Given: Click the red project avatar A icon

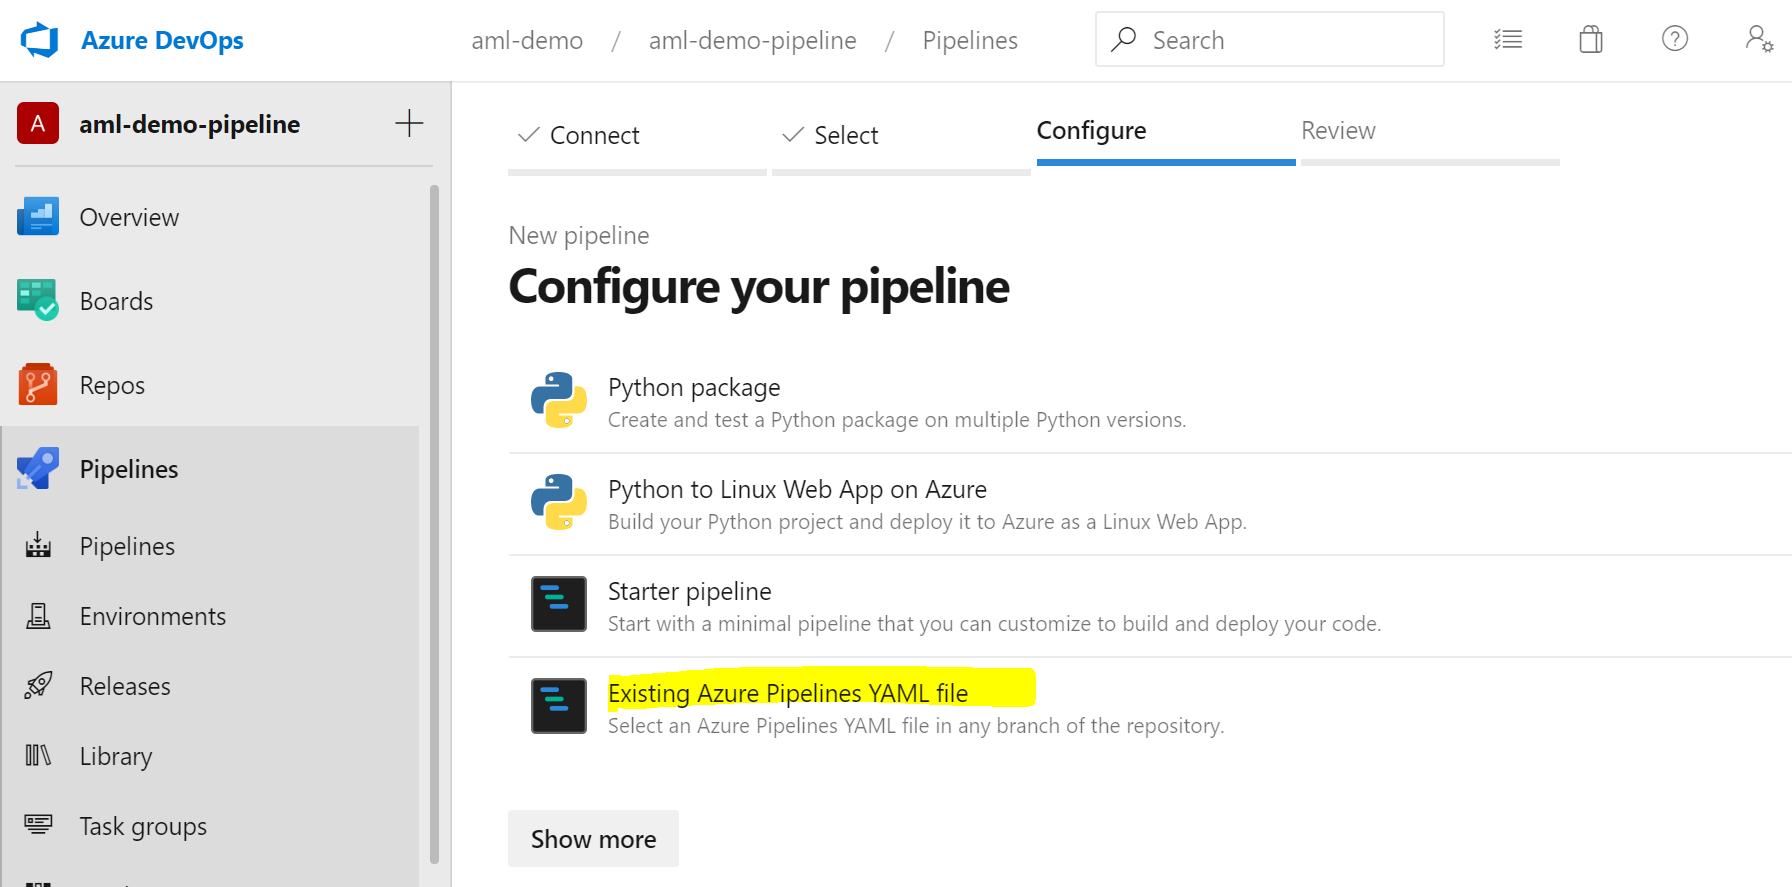Looking at the screenshot, I should click(x=38, y=124).
